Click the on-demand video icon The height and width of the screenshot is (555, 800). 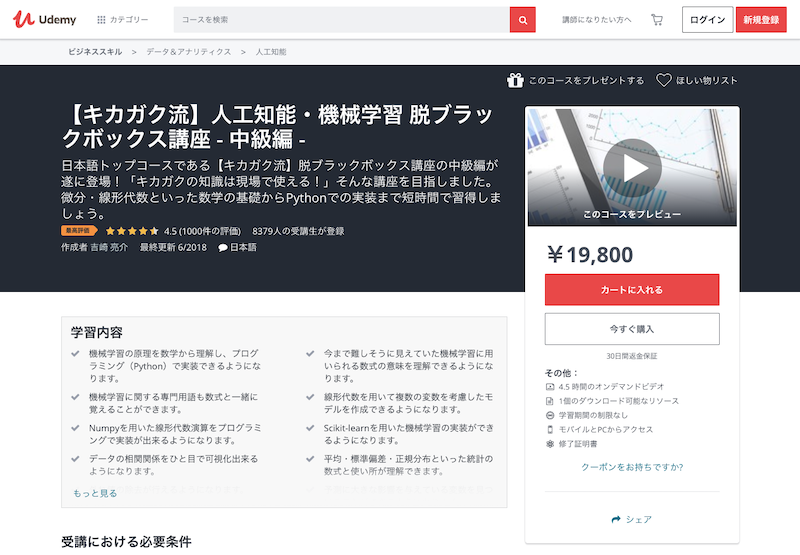550,387
